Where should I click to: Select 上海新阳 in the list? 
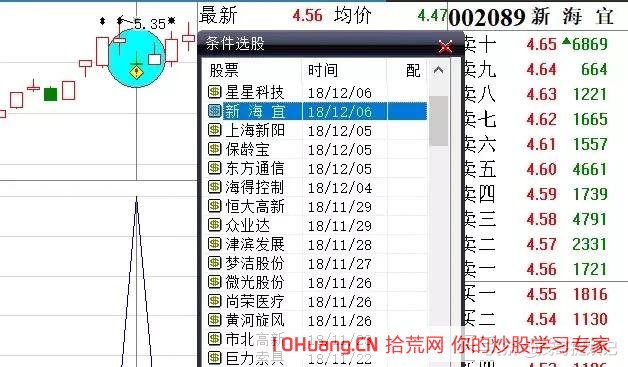255,130
